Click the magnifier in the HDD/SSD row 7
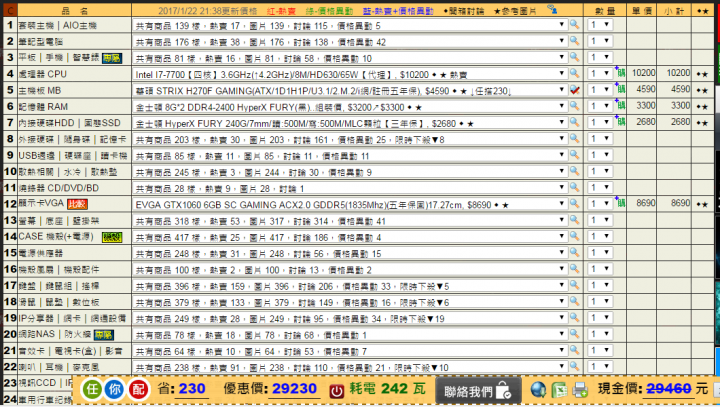Viewport: 720px width, 407px height. tap(574, 122)
